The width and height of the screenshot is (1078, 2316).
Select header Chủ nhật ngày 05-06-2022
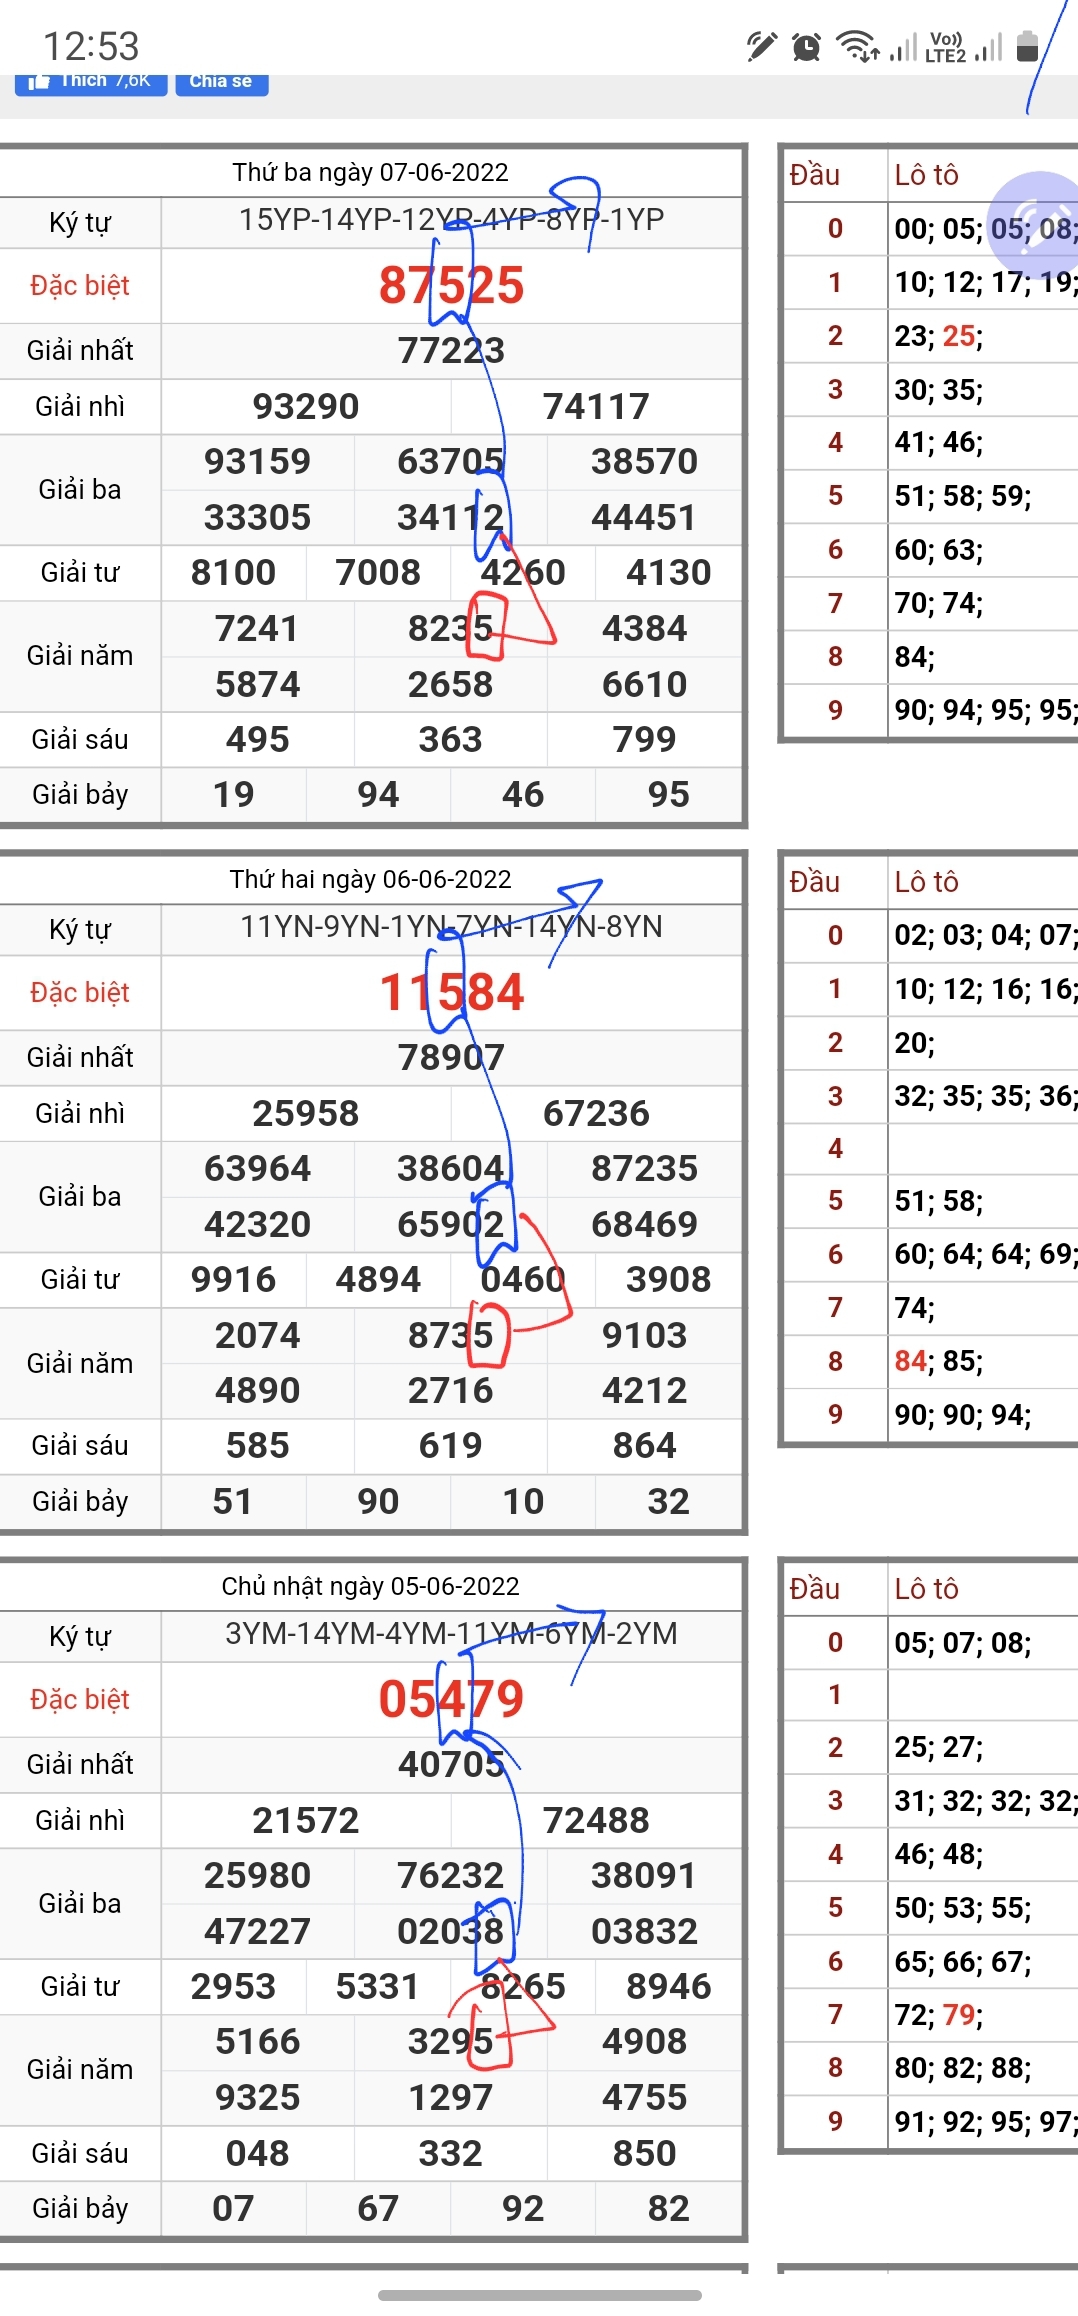point(371,1586)
